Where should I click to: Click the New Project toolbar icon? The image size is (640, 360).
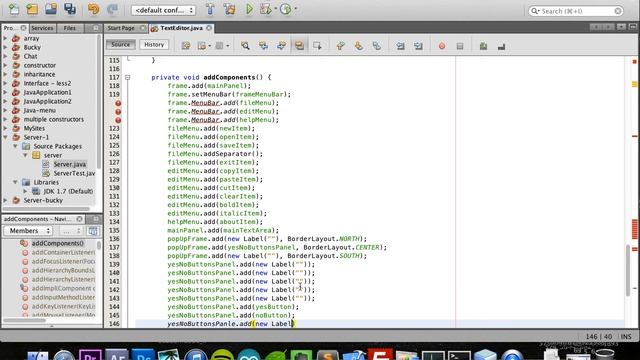click(32, 9)
